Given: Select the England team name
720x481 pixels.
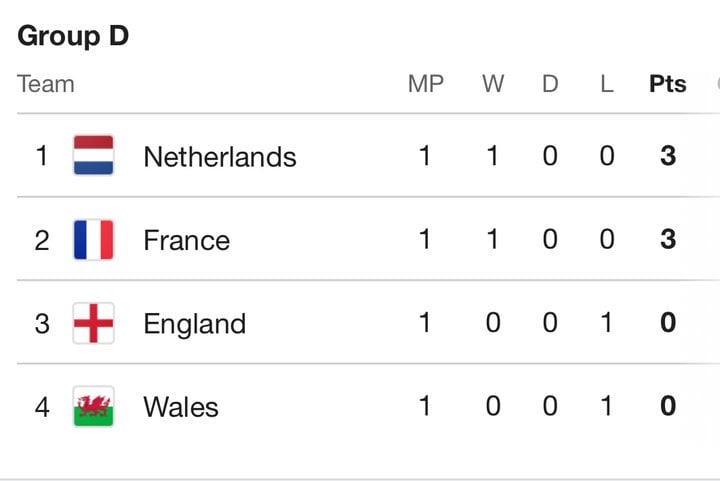Looking at the screenshot, I should (x=195, y=324).
